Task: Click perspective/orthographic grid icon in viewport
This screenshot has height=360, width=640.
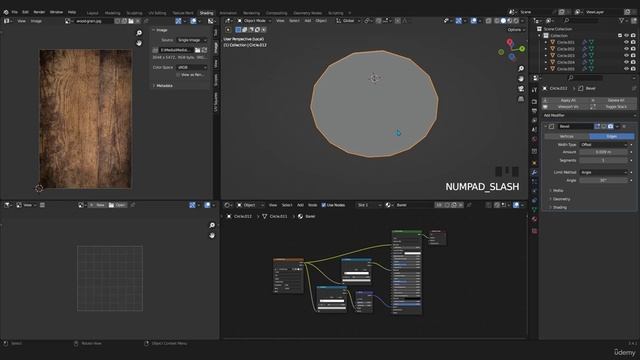Action: point(521,99)
